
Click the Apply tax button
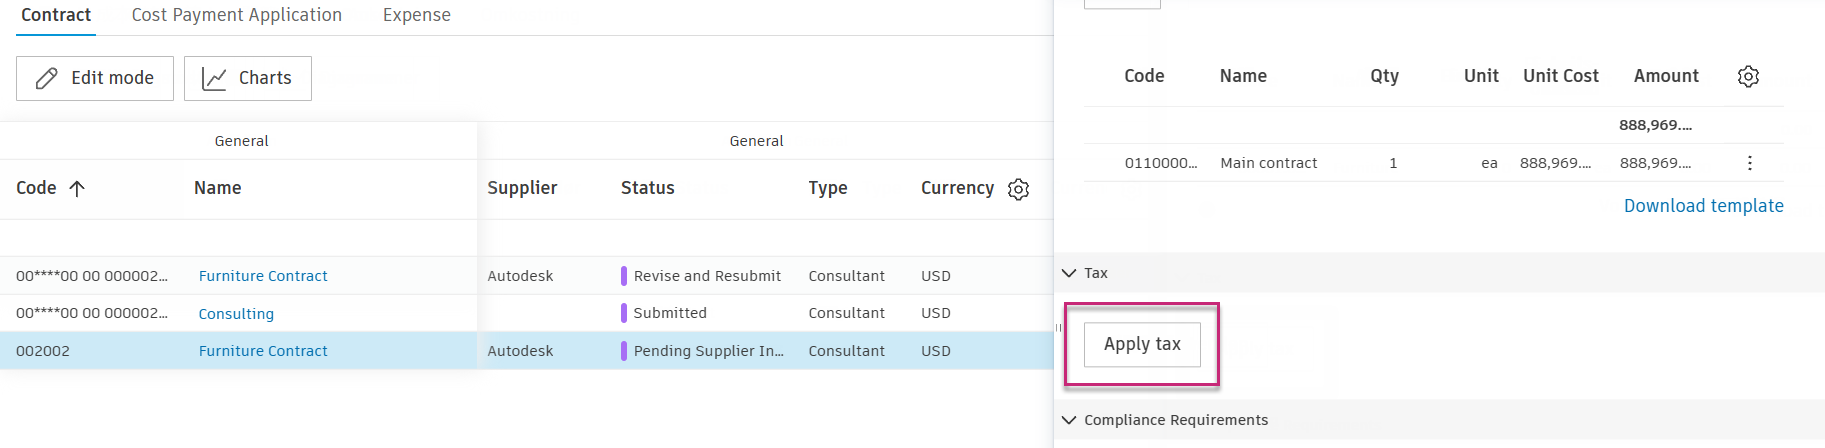pyautogui.click(x=1142, y=344)
